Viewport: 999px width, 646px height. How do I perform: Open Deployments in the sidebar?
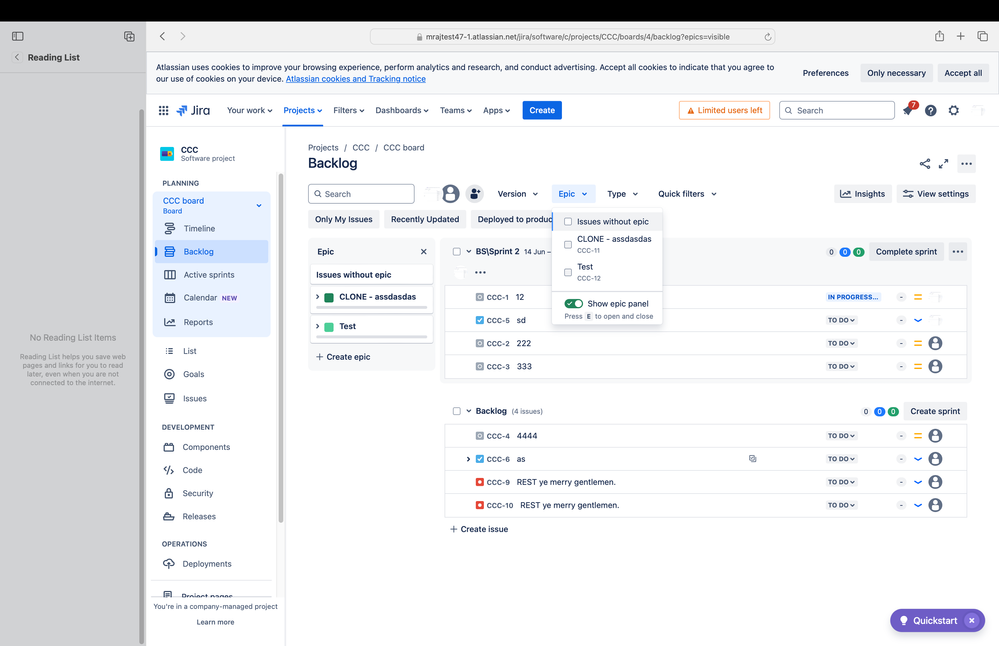point(206,564)
